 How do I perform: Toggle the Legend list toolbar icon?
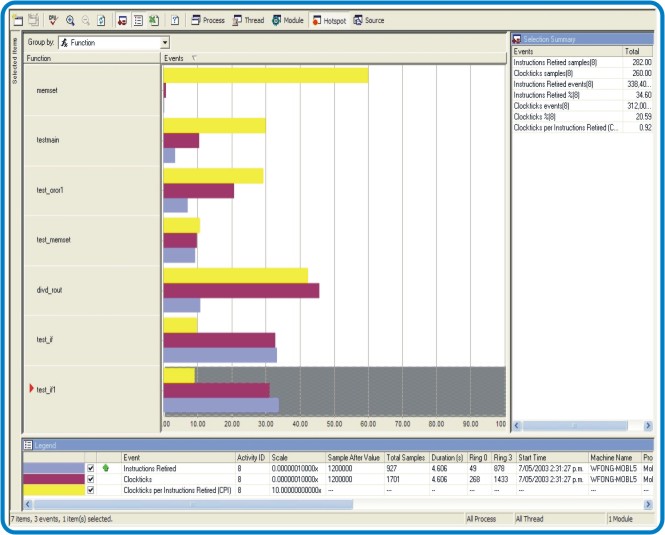click(x=138, y=20)
